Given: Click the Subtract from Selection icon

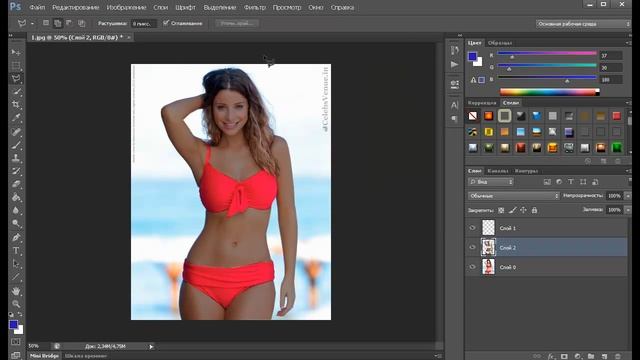Looking at the screenshot, I should pos(69,23).
